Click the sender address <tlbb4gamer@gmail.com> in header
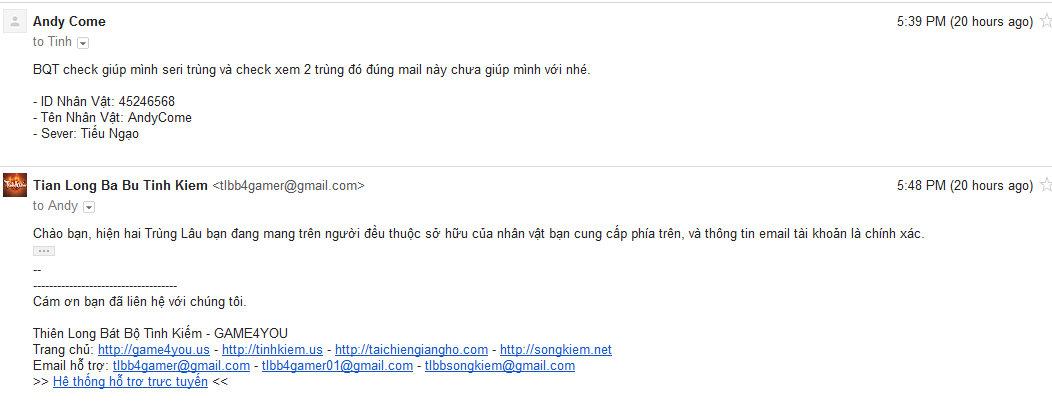This screenshot has height=409, width=1052. tap(288, 186)
